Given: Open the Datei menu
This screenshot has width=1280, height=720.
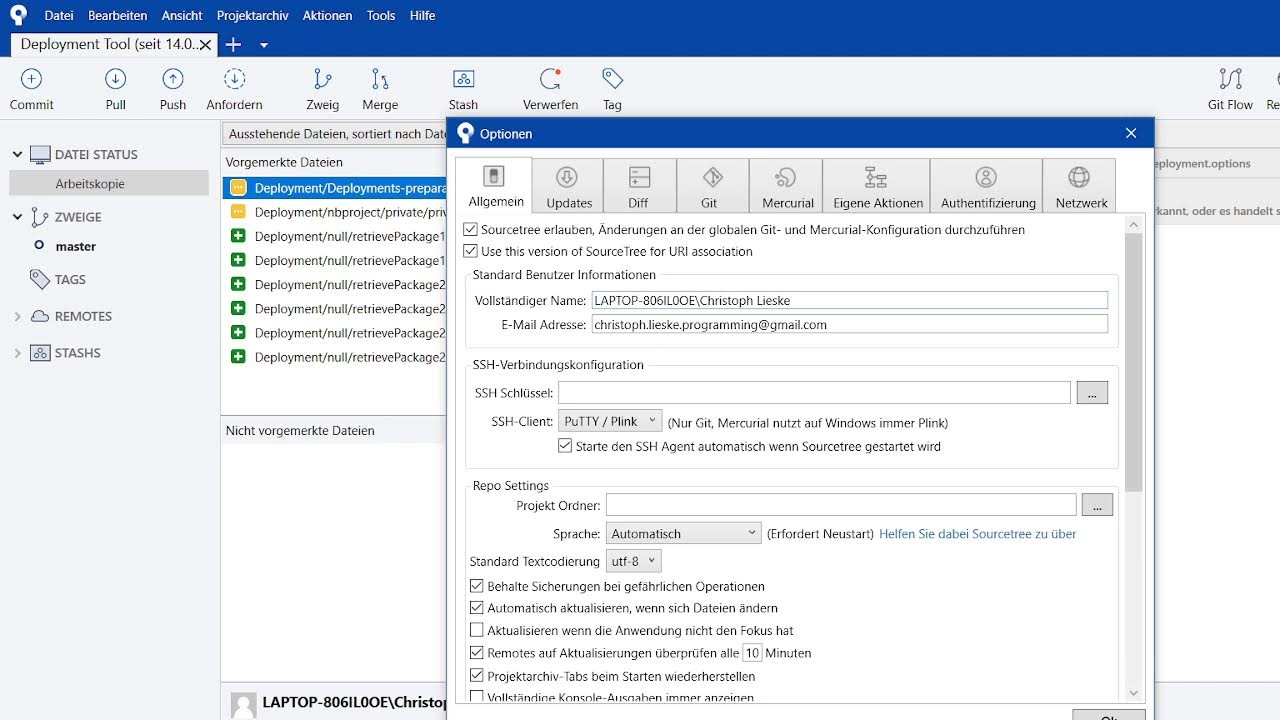Looking at the screenshot, I should (59, 15).
